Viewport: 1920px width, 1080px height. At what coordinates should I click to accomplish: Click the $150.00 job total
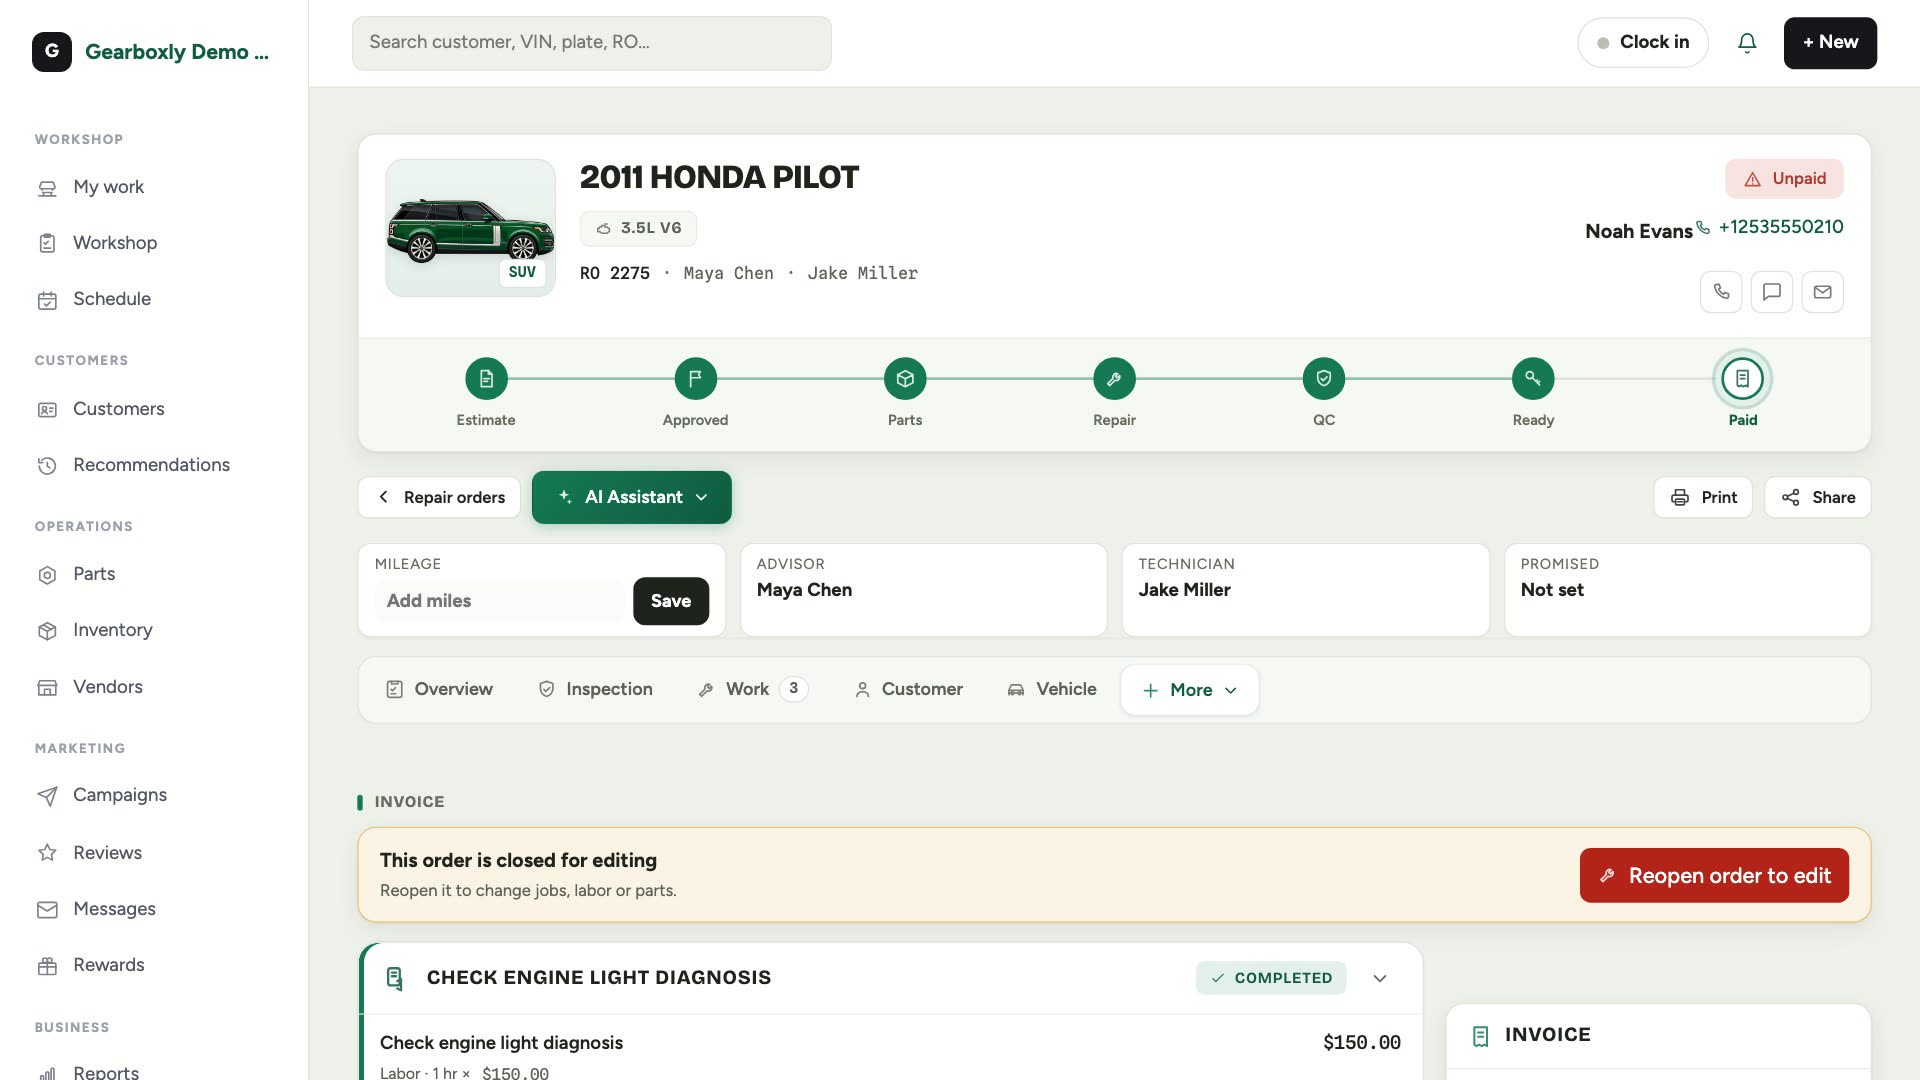tap(1361, 1043)
